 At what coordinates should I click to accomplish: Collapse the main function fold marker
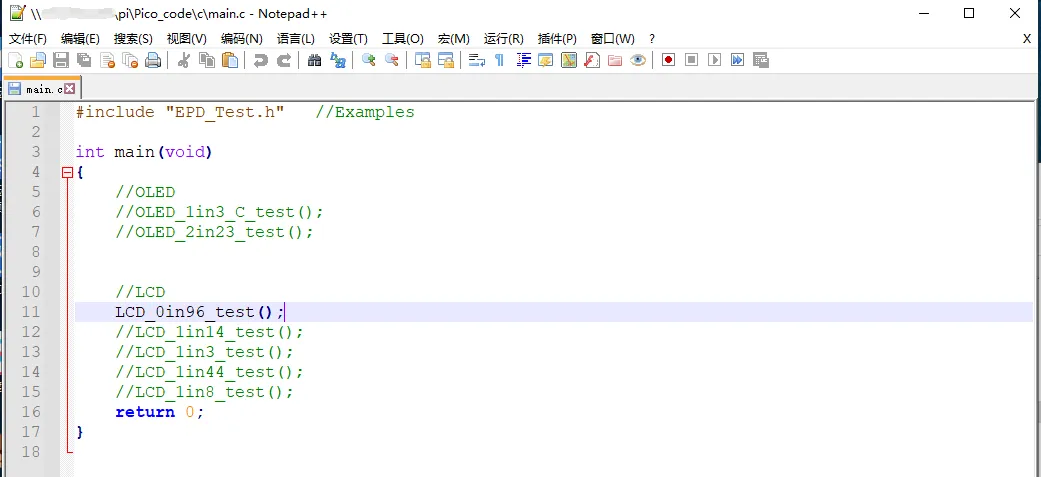[66, 173]
